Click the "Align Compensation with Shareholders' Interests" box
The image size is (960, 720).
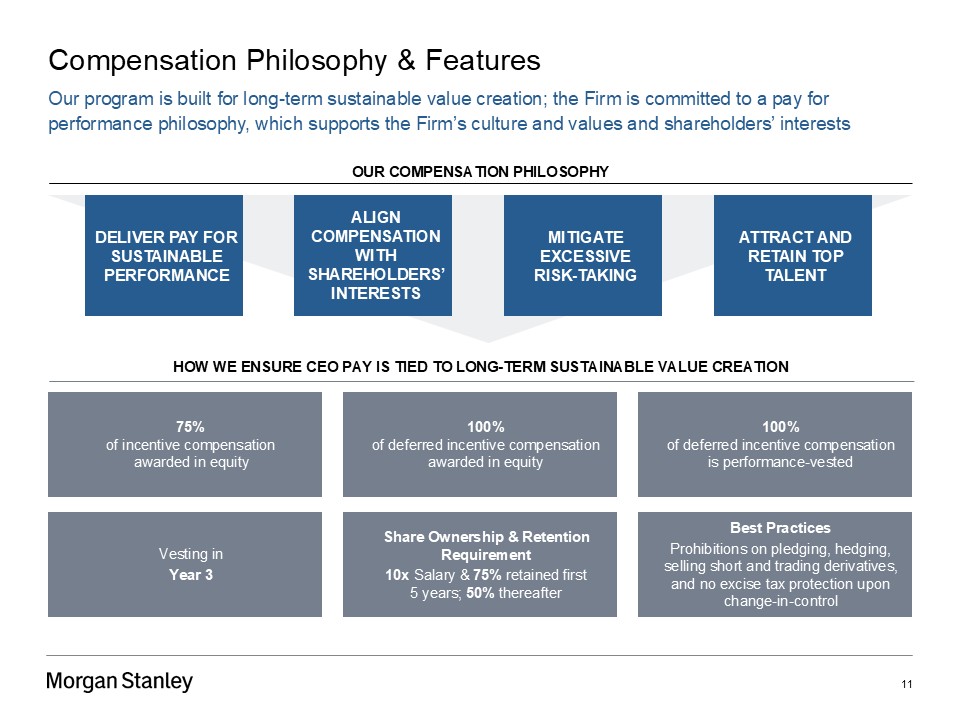[x=373, y=255]
